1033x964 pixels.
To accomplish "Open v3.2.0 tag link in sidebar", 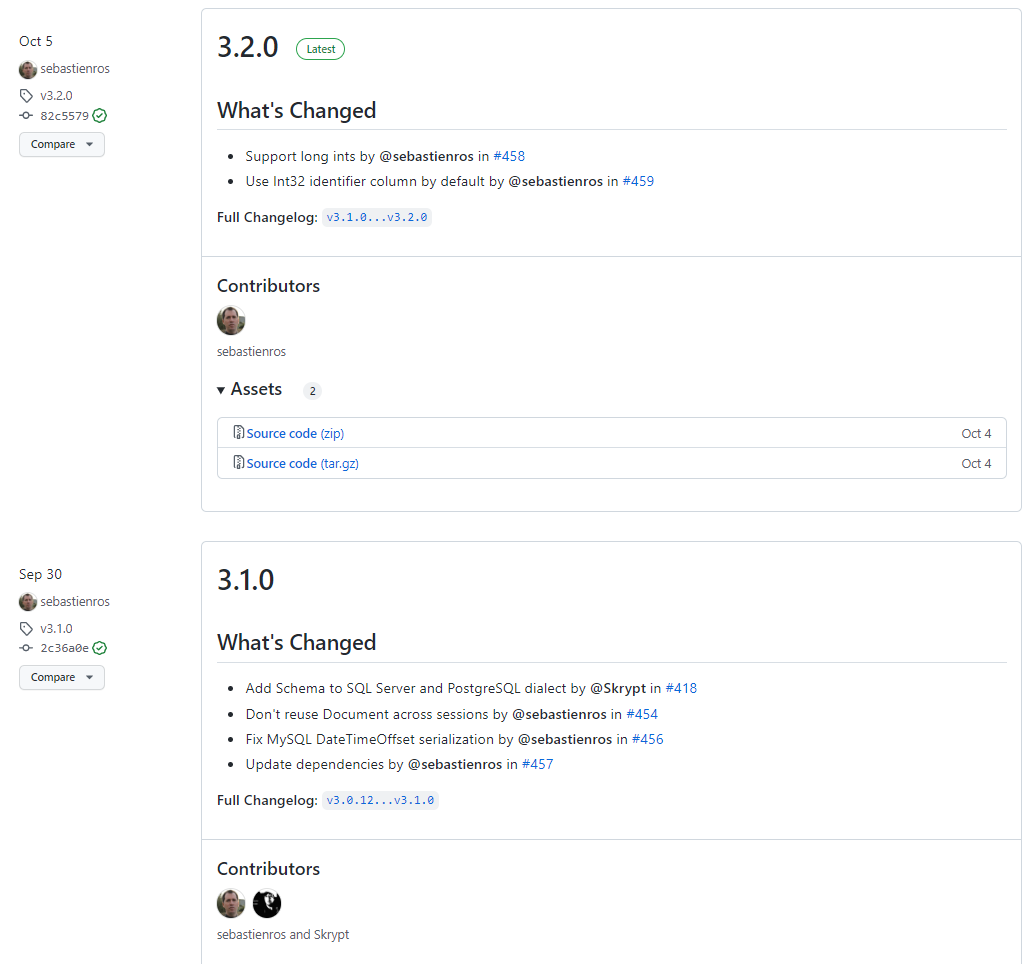I will (56, 96).
